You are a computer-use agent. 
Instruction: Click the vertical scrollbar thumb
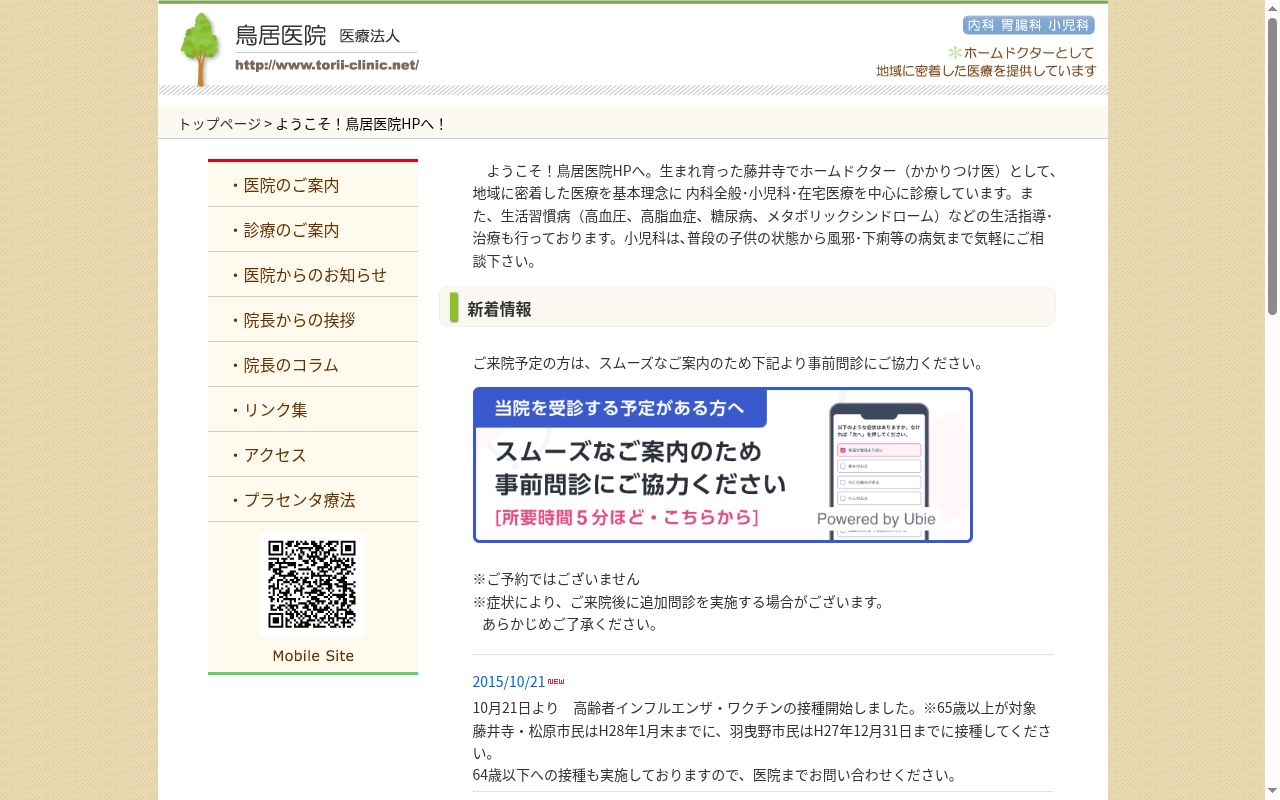pyautogui.click(x=1272, y=166)
